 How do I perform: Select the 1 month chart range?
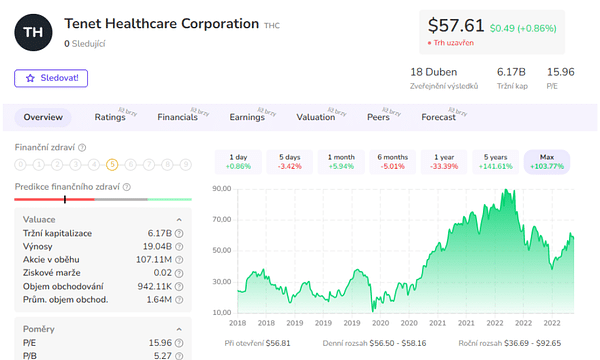pyautogui.click(x=341, y=162)
